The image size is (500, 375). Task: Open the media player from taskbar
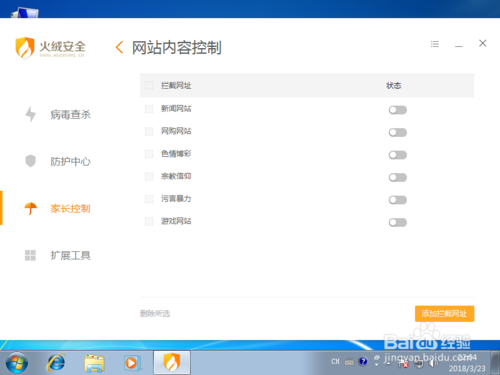pyautogui.click(x=132, y=363)
